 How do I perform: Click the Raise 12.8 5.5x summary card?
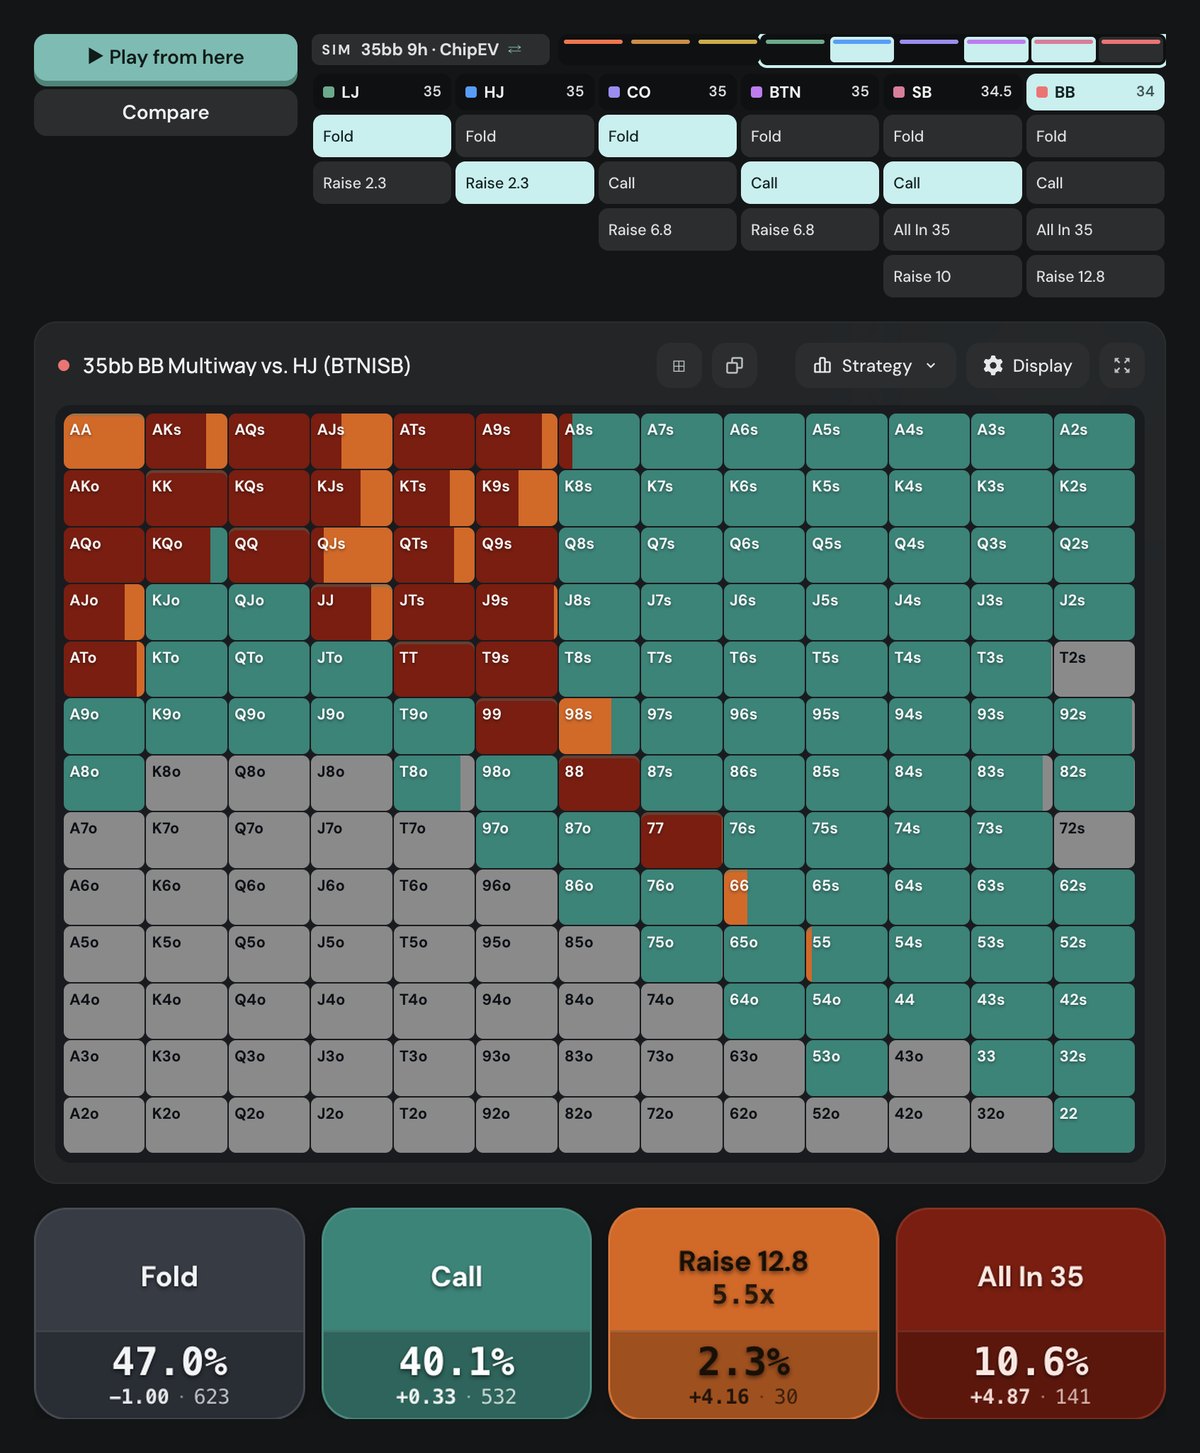click(x=744, y=1313)
